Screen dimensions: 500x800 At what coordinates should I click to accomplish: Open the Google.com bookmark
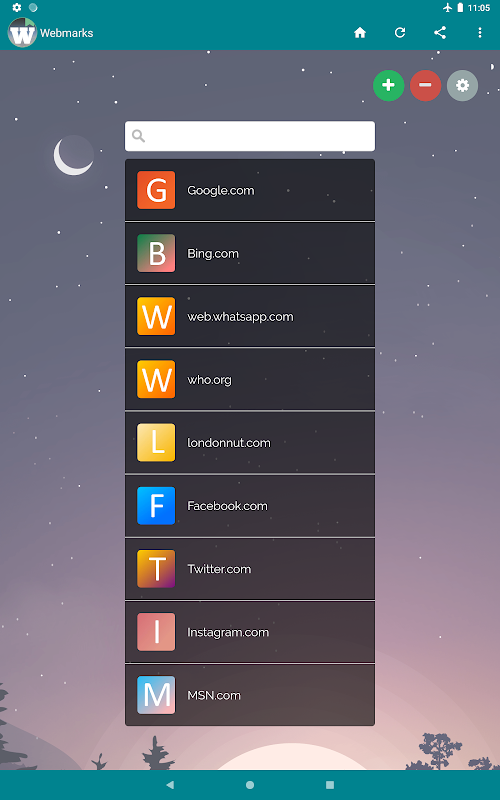coord(250,190)
